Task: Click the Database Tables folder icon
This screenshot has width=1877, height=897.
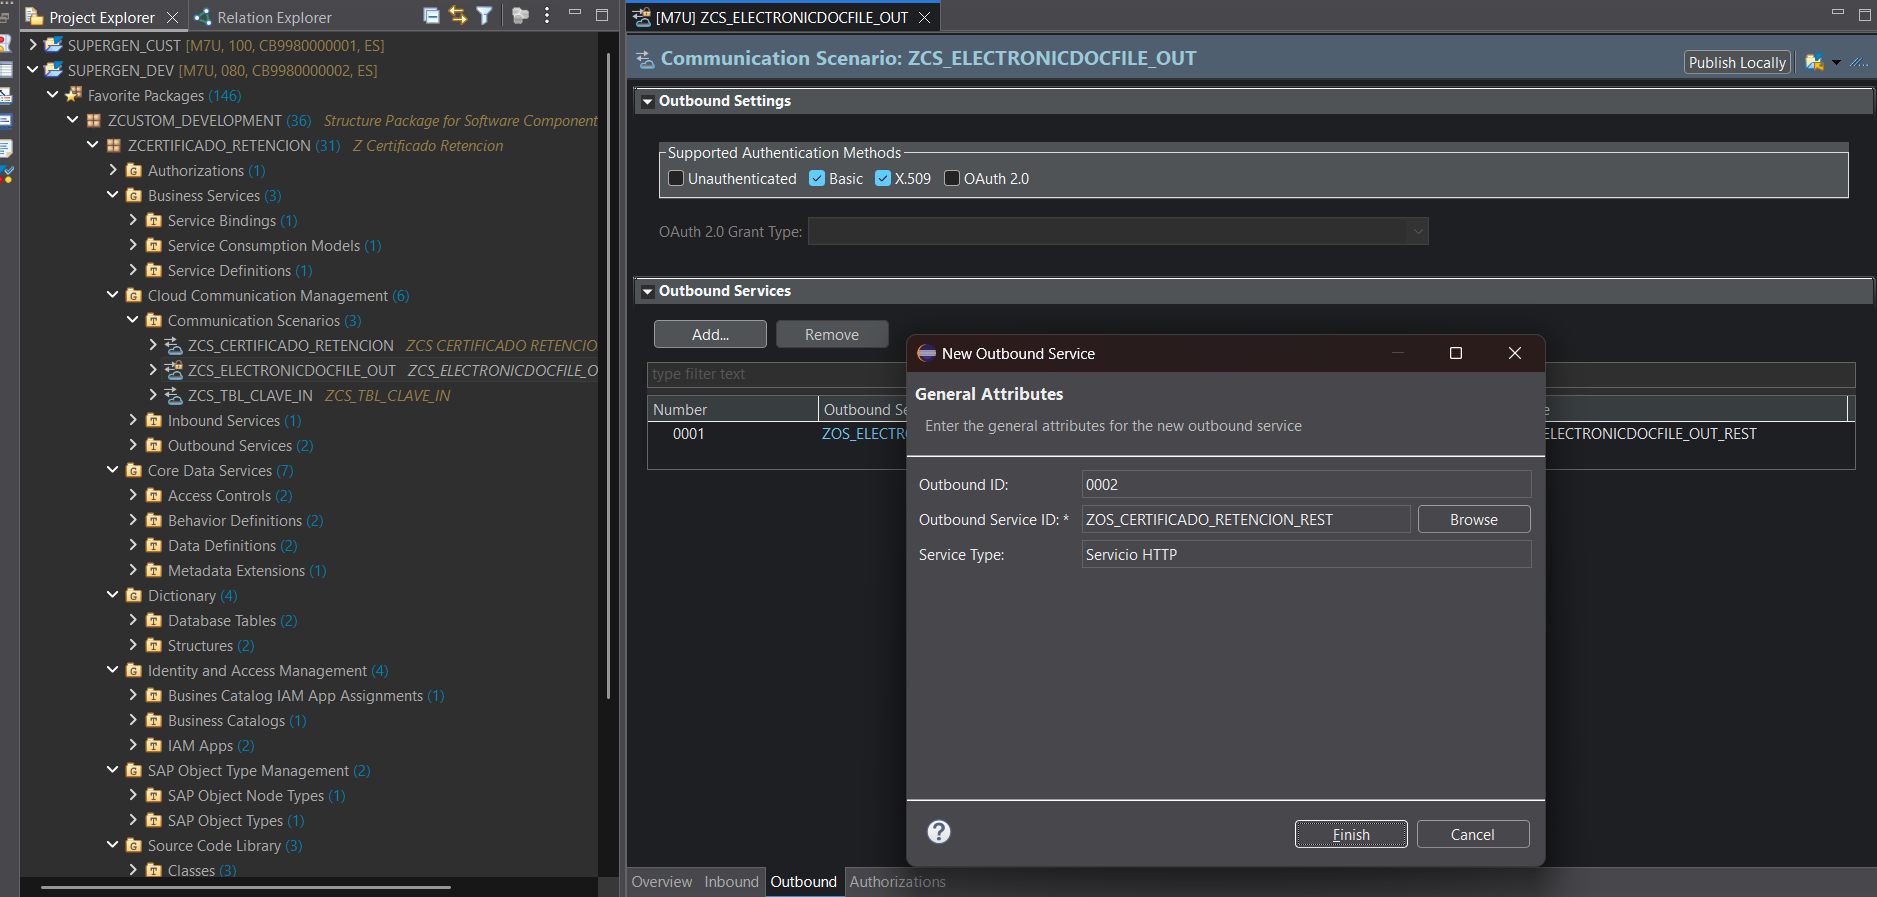Action: pos(154,620)
